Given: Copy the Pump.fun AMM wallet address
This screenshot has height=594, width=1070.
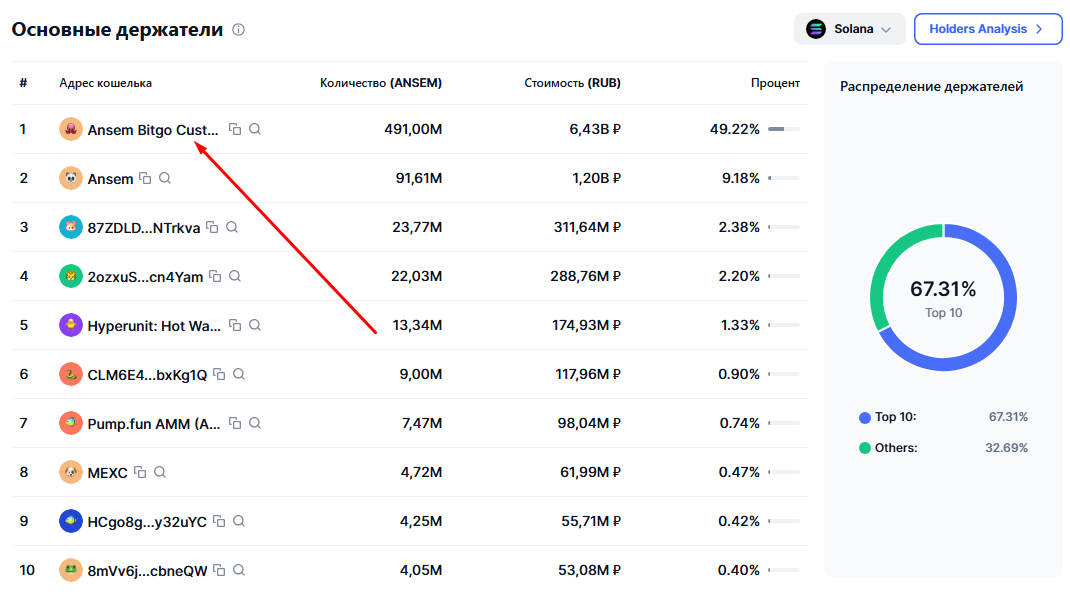Looking at the screenshot, I should [x=235, y=423].
